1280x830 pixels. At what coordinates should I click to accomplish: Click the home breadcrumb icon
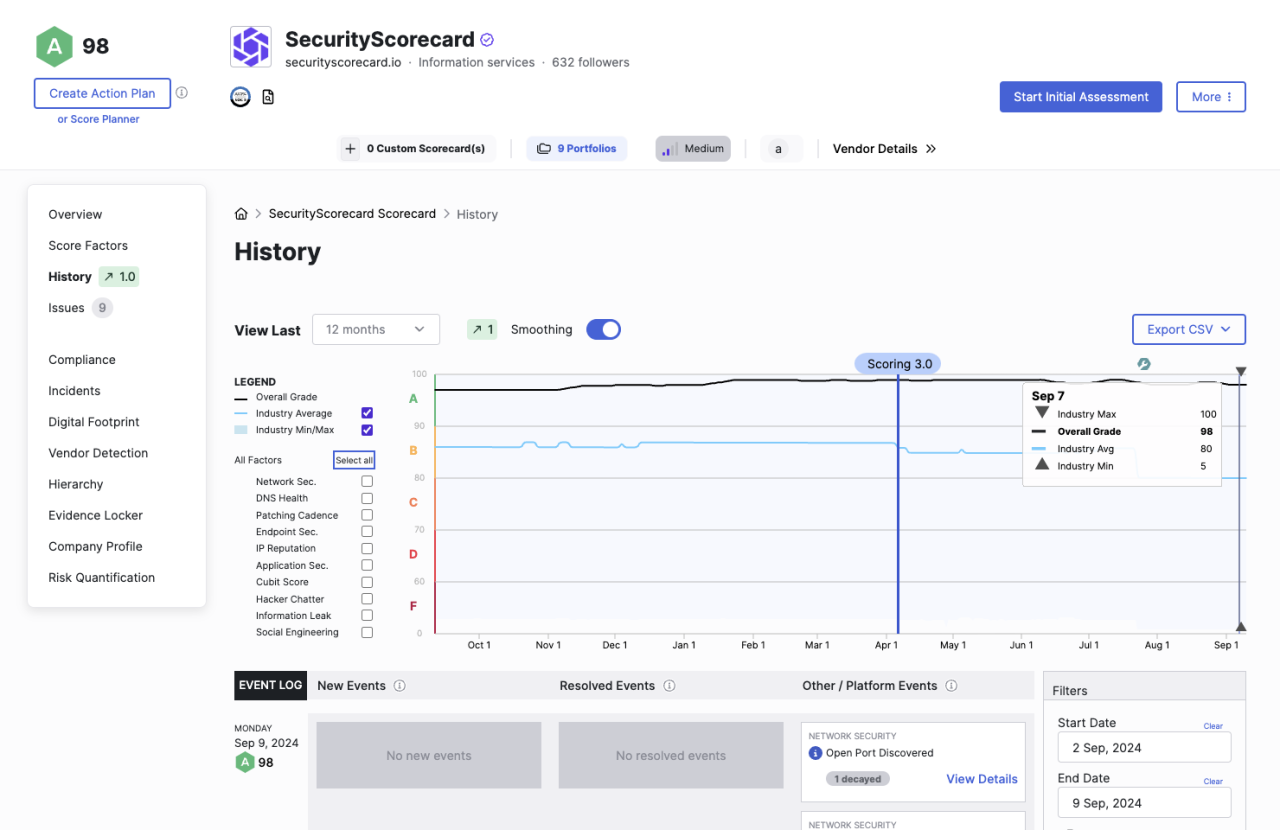[x=240, y=213]
